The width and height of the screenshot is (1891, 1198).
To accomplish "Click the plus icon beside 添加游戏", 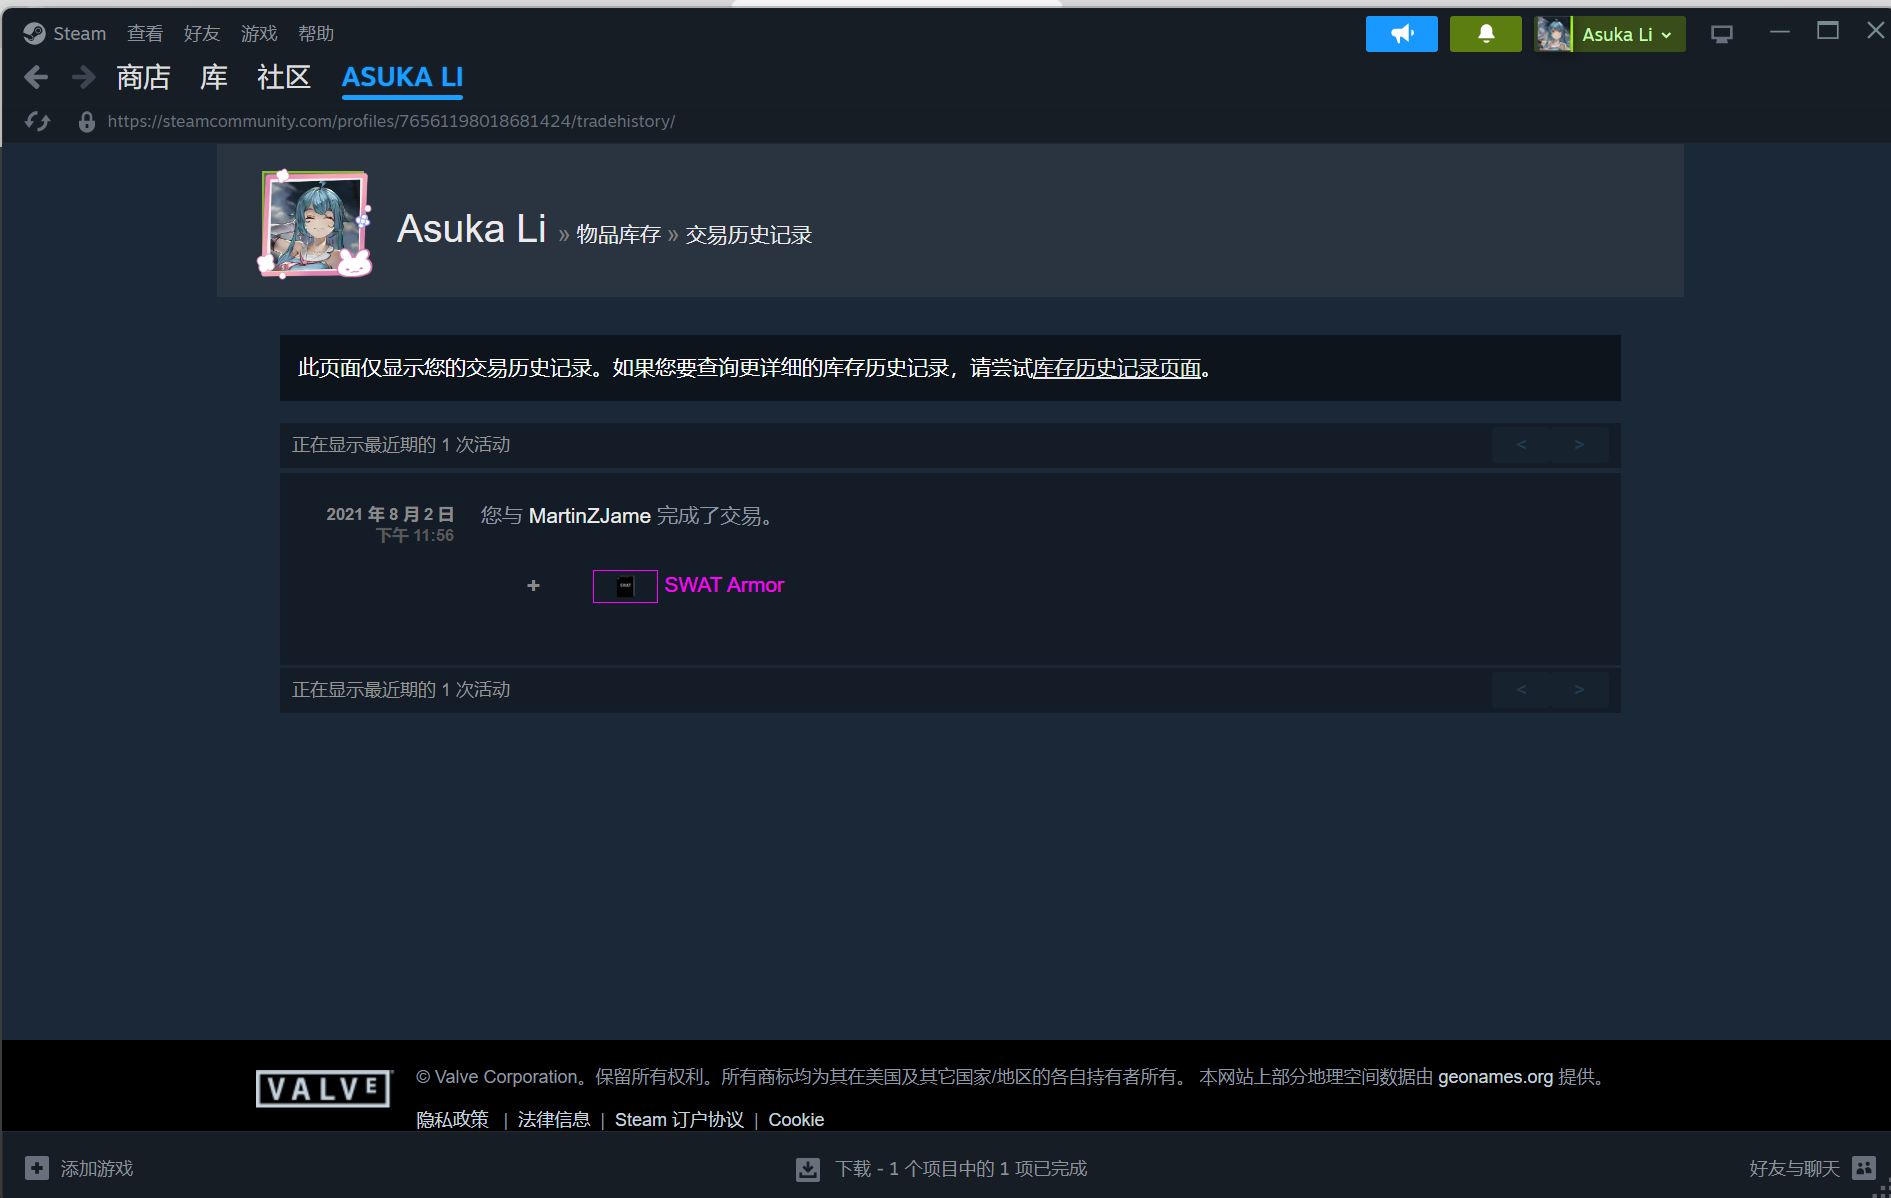I will click(37, 1168).
